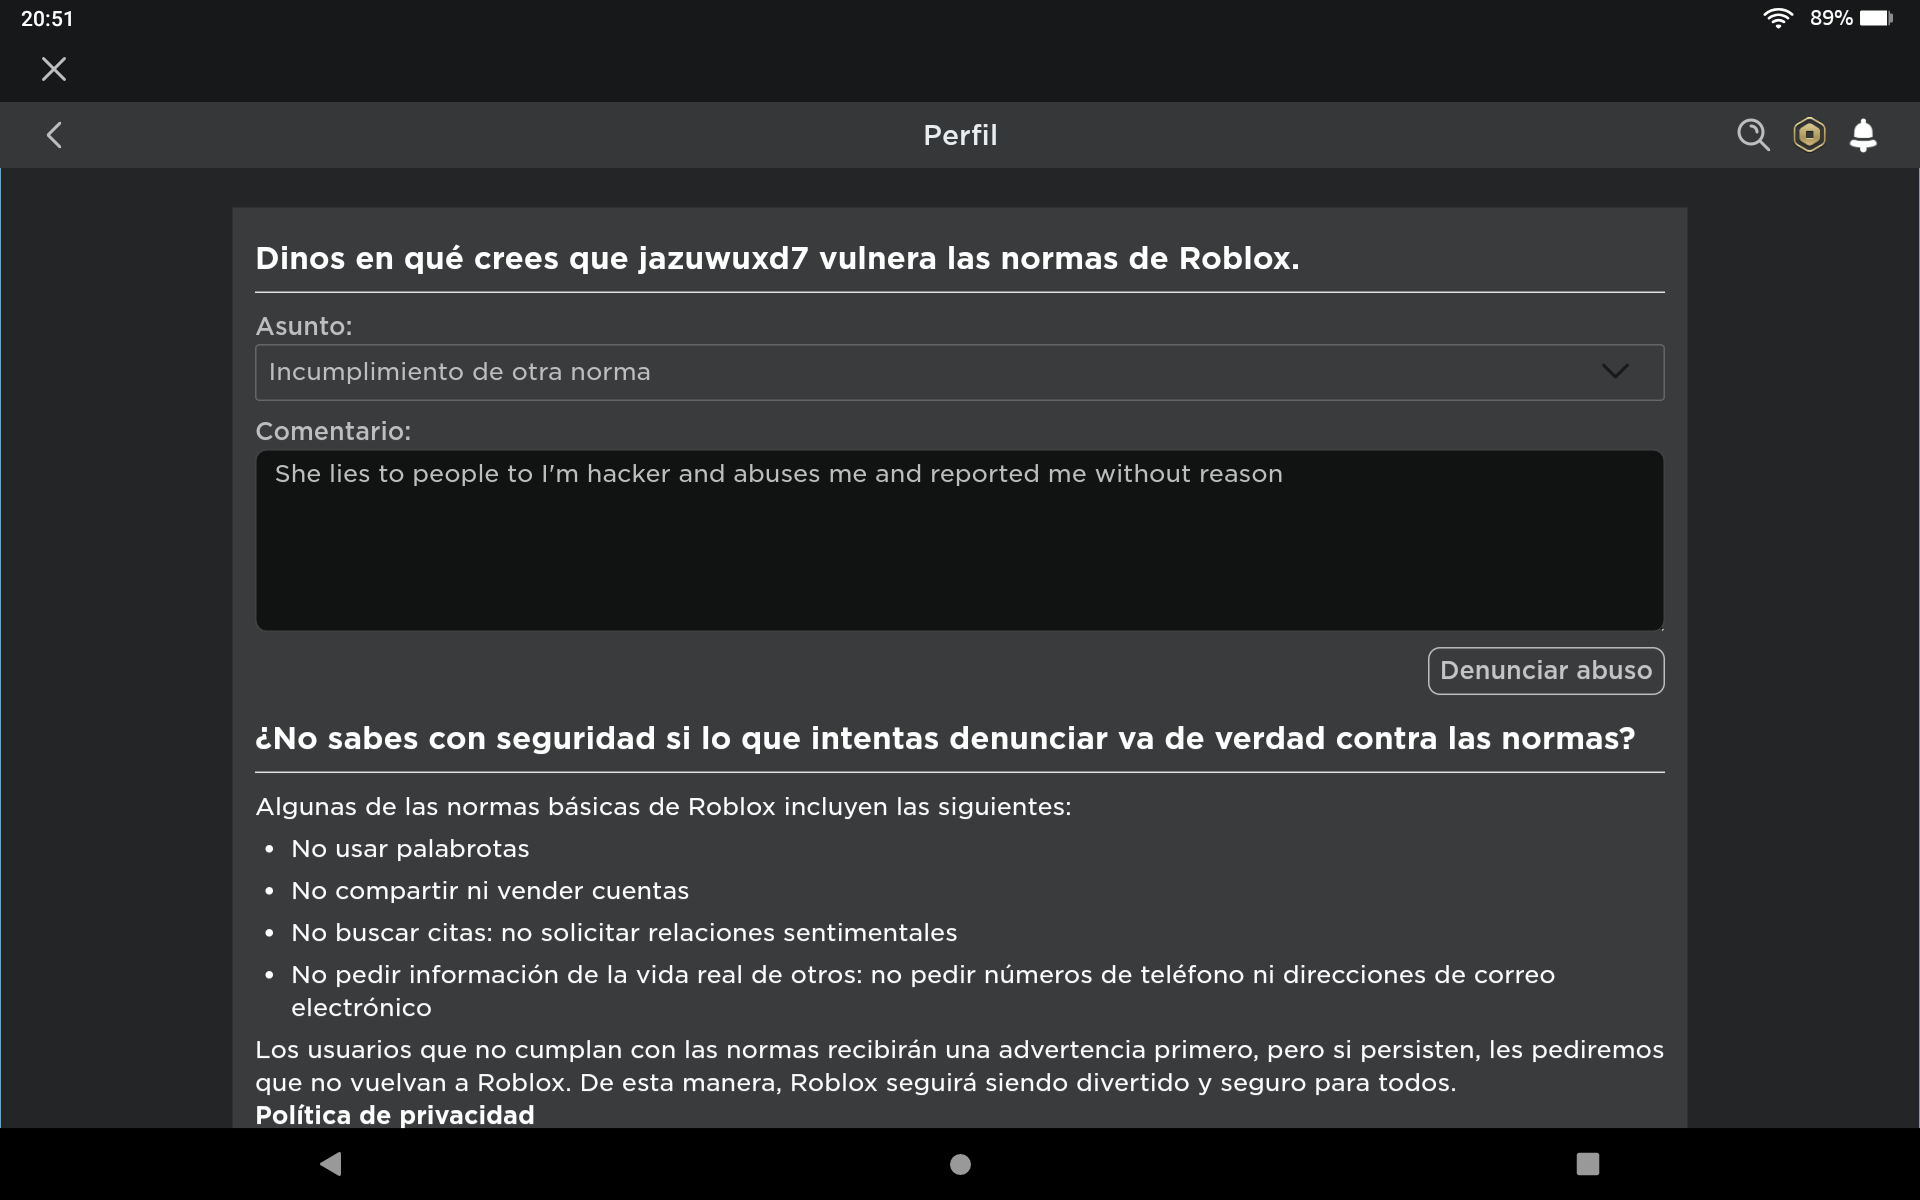Click the dropdown chevron arrow in Asunto

1615,372
